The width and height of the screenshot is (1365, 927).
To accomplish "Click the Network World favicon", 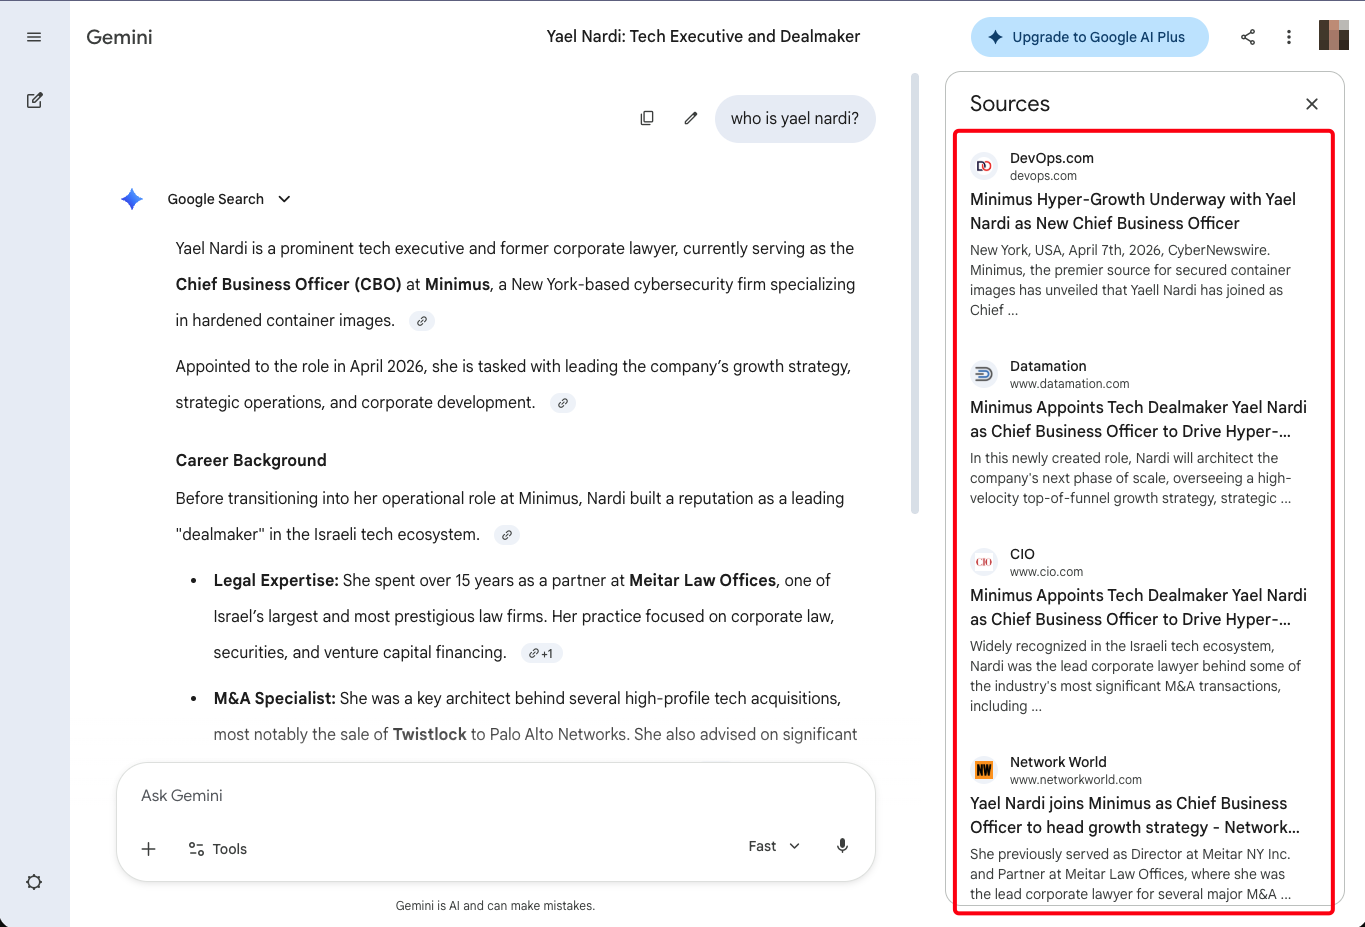I will tap(984, 770).
